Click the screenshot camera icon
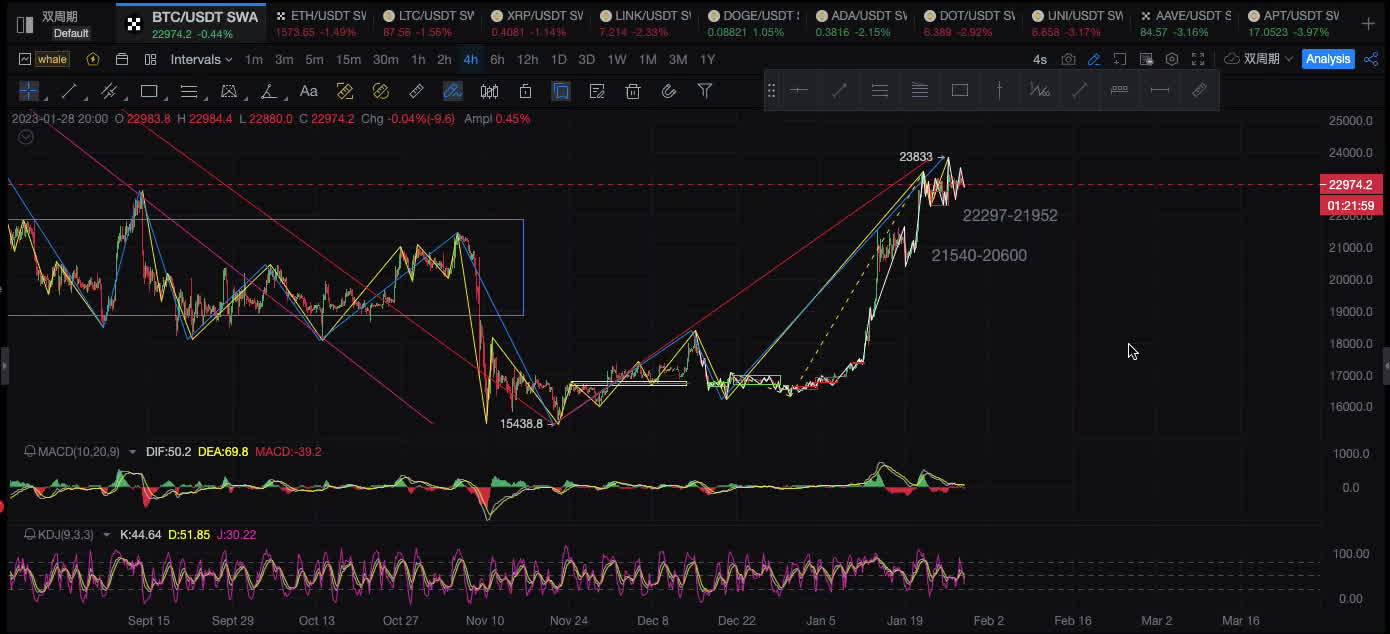The width and height of the screenshot is (1390, 634). point(1068,60)
